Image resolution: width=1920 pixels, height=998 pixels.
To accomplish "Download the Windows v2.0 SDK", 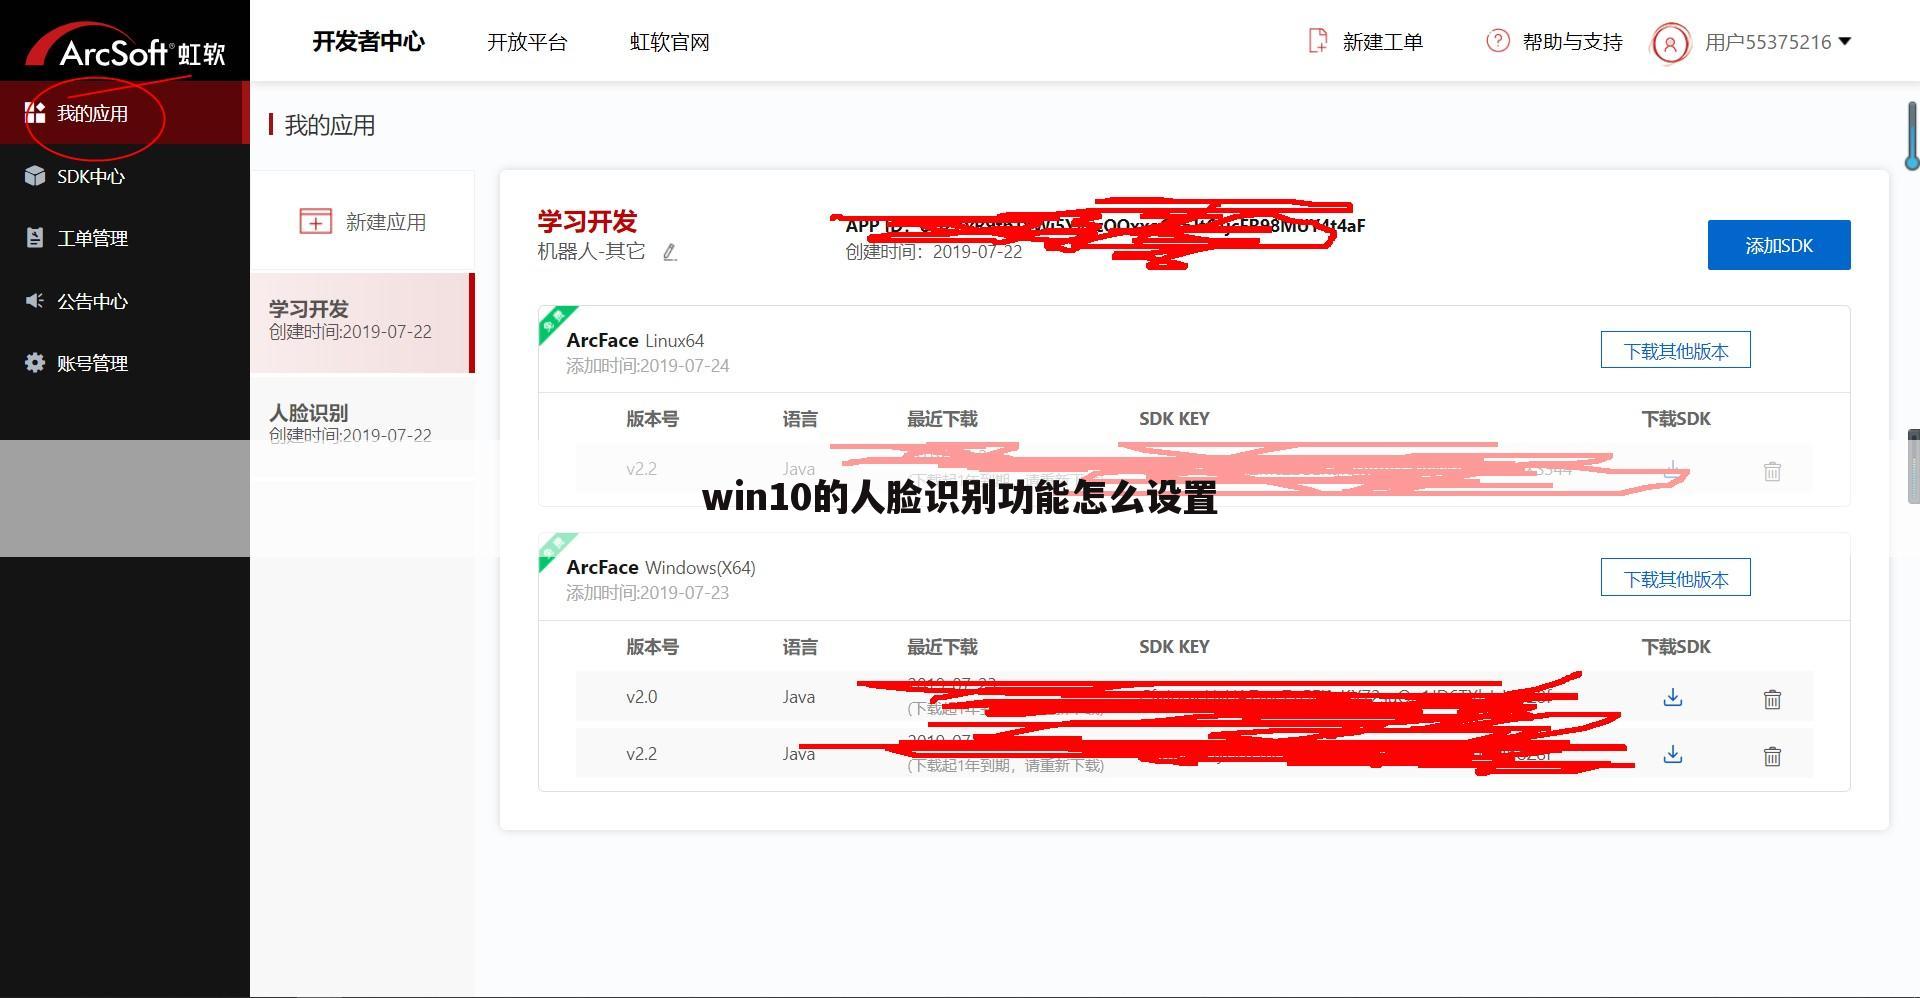I will click(x=1673, y=697).
